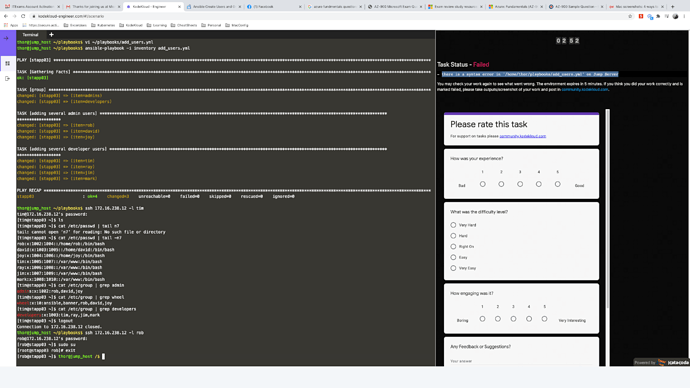Reload the page with refresh icon
690x388 pixels.
[23, 16]
